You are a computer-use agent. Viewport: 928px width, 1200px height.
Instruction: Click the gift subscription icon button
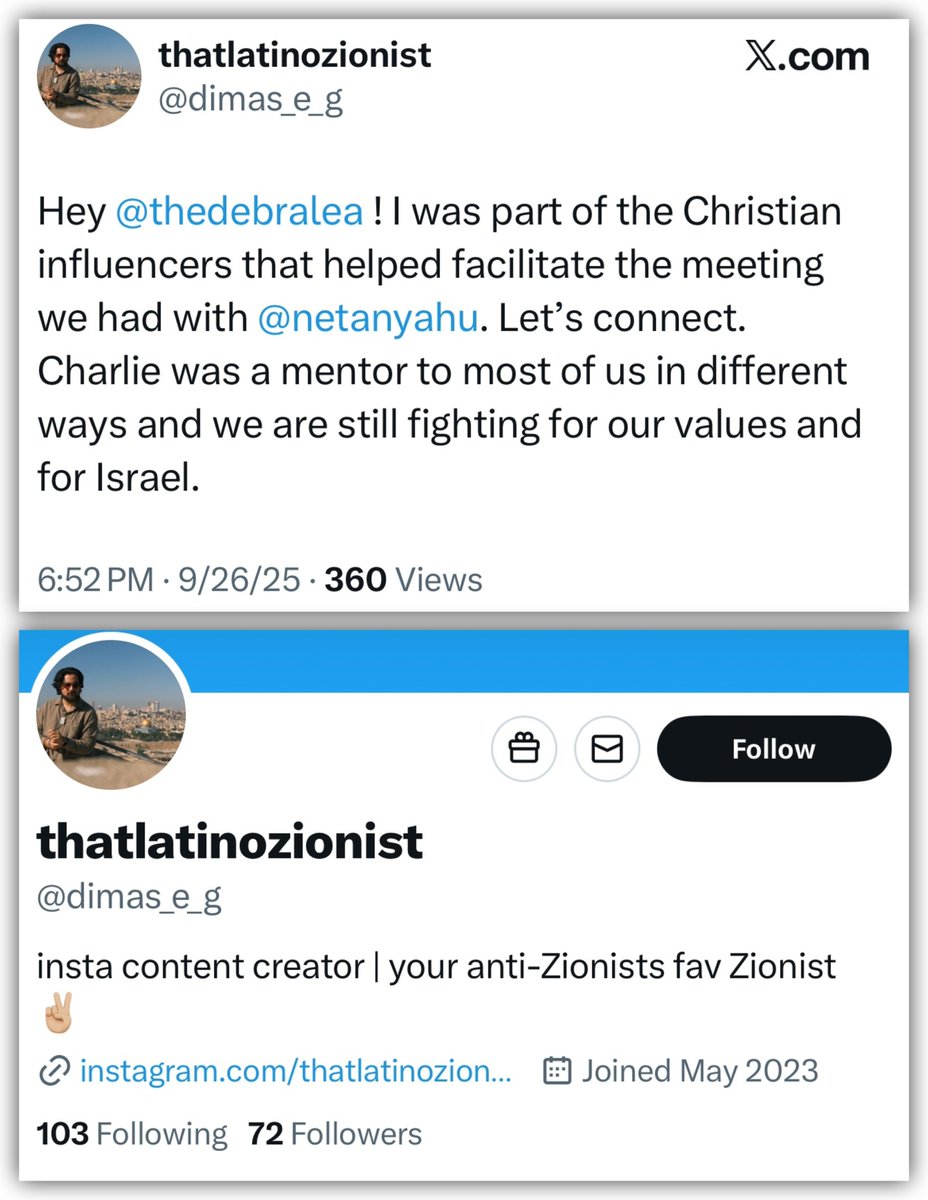tap(524, 749)
